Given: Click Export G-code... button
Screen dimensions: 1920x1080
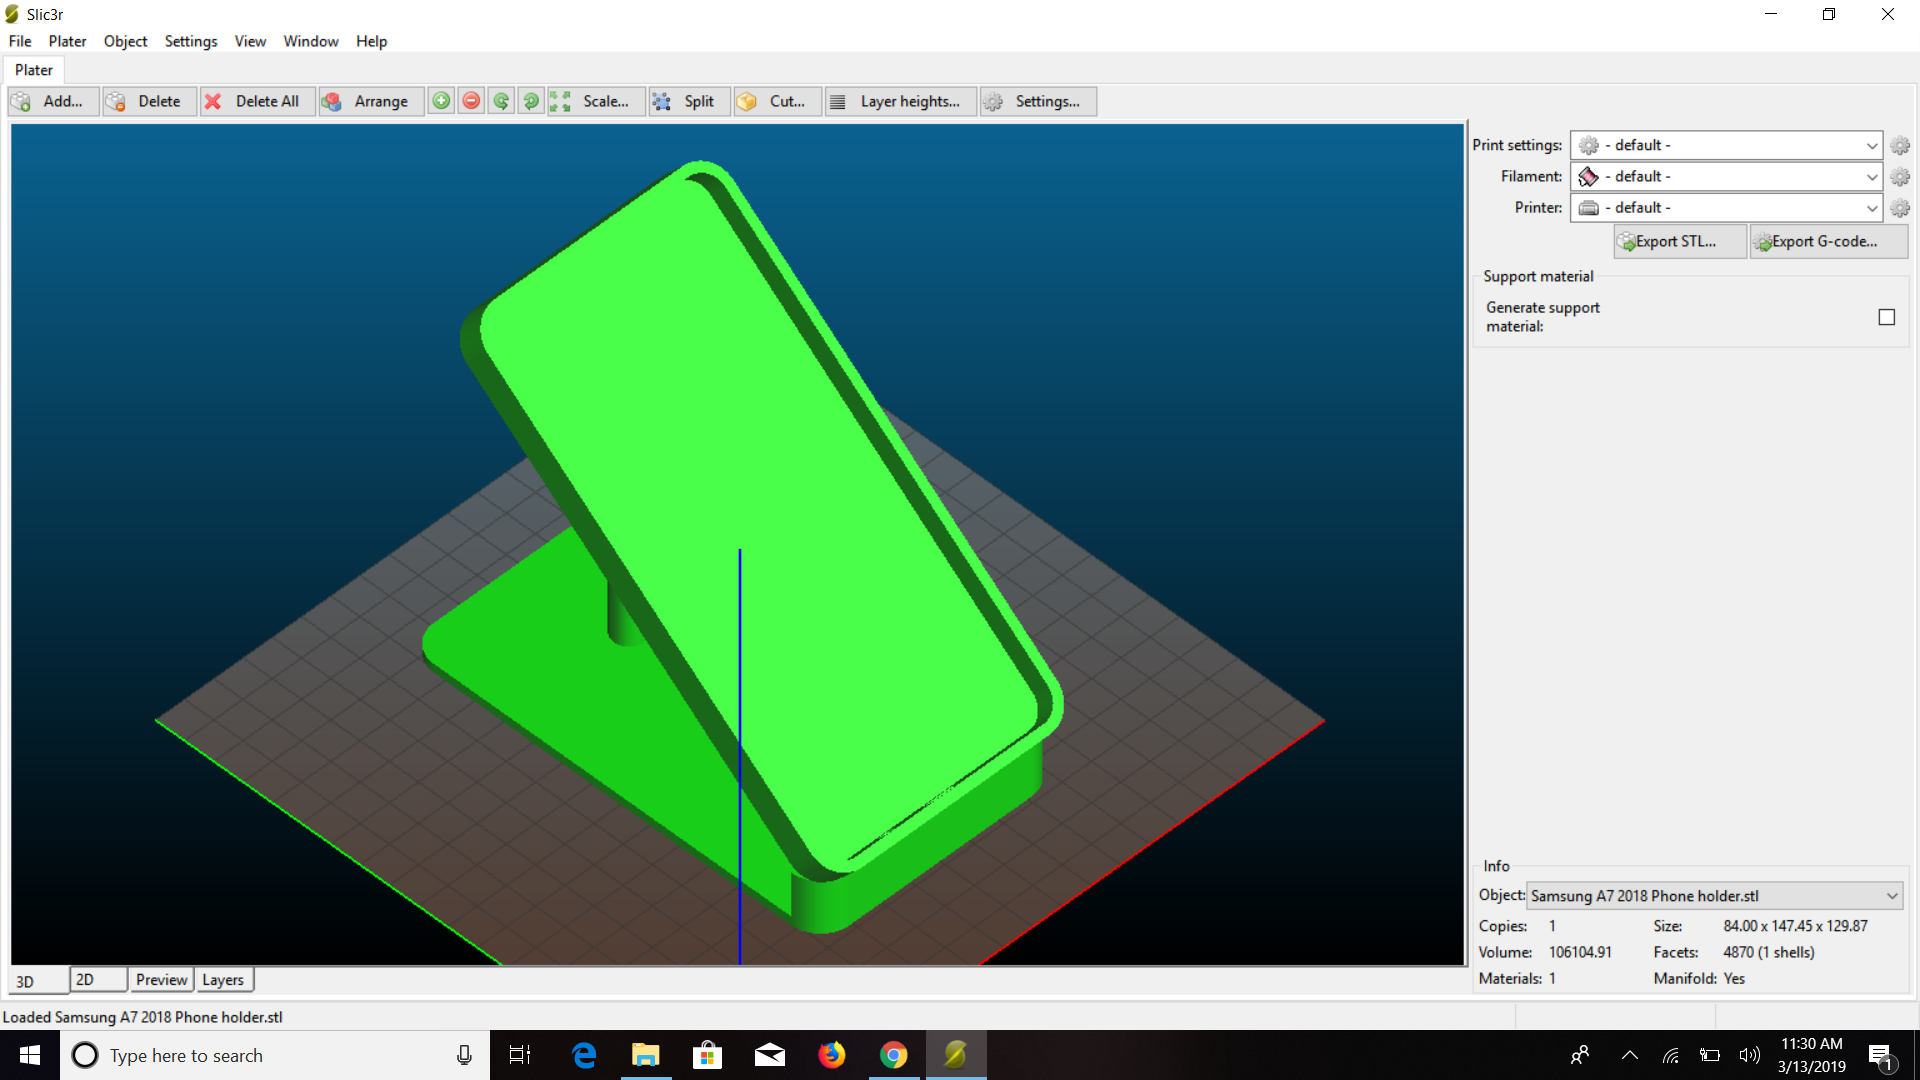Looking at the screenshot, I should point(1827,242).
